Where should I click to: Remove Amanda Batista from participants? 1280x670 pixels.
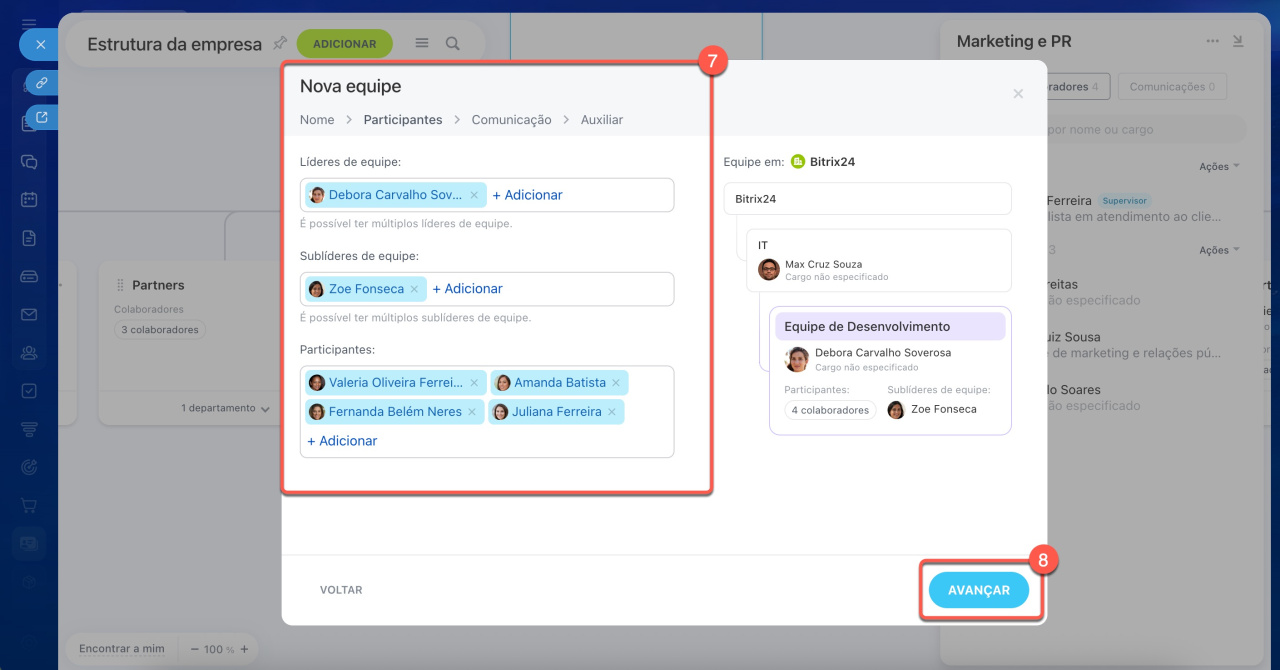point(616,383)
